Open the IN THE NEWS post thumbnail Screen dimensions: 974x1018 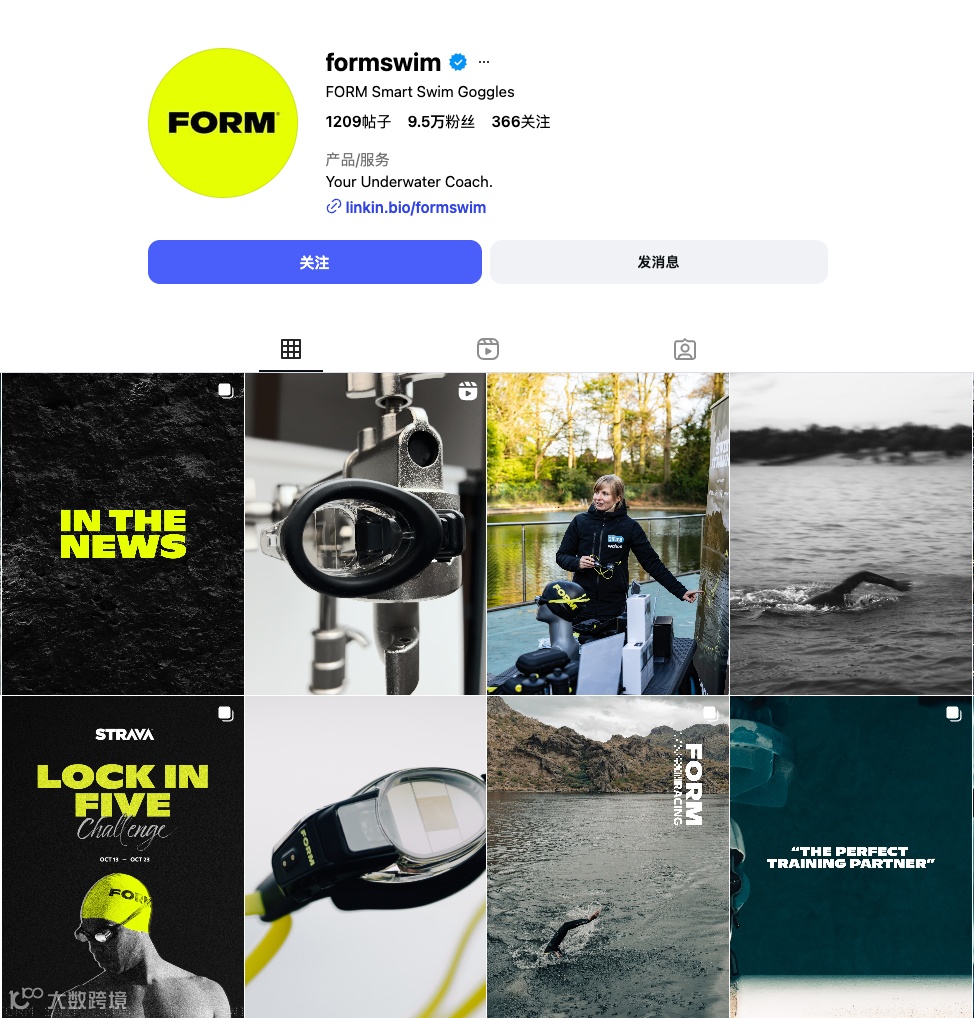(x=123, y=534)
